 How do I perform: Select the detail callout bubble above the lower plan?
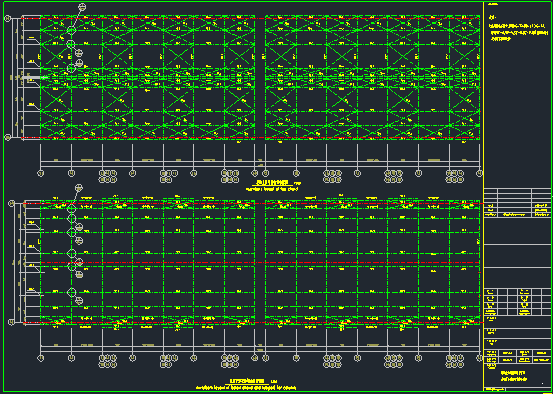tap(79, 187)
